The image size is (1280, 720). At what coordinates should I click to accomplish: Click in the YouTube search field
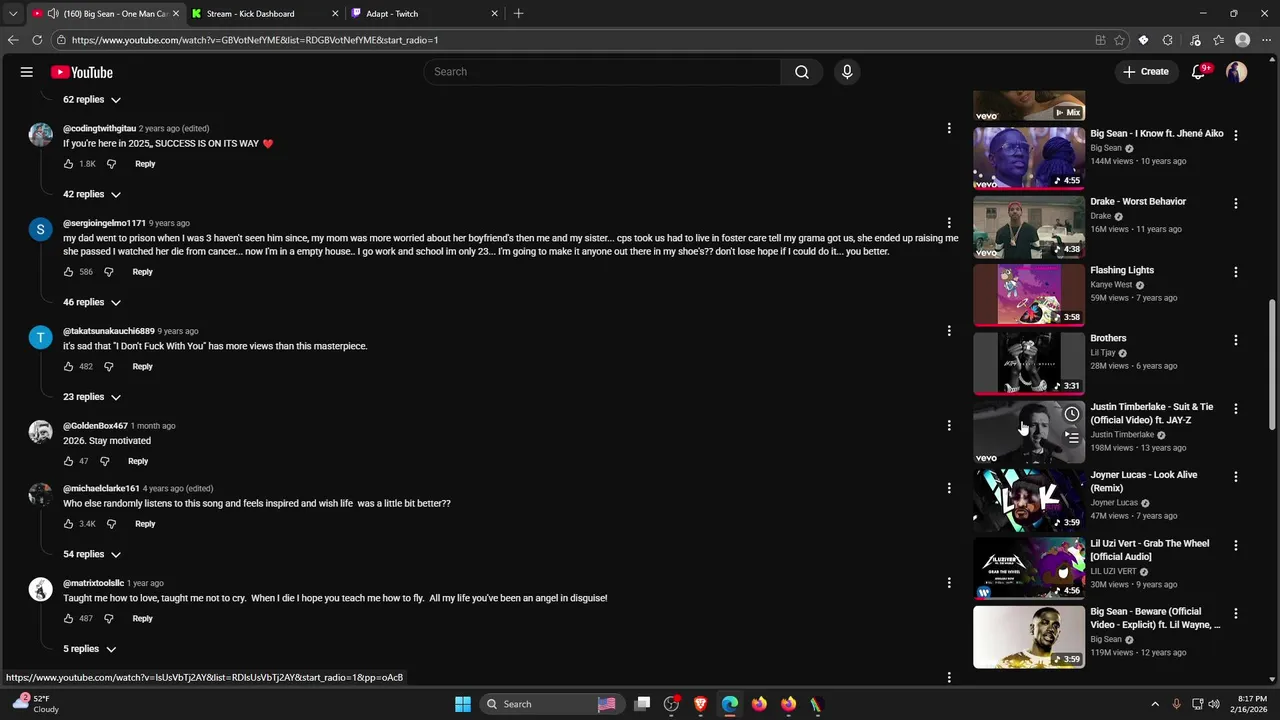[603, 72]
